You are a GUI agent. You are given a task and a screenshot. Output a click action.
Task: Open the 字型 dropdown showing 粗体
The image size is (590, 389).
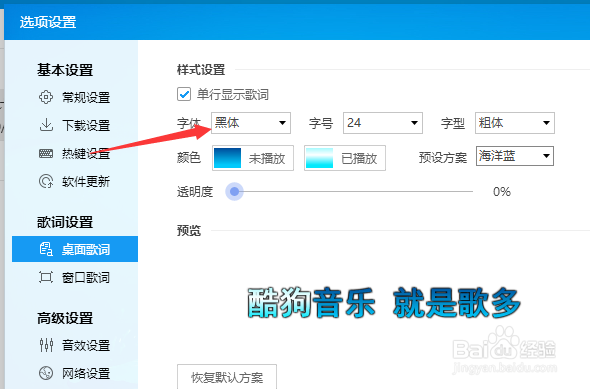515,123
